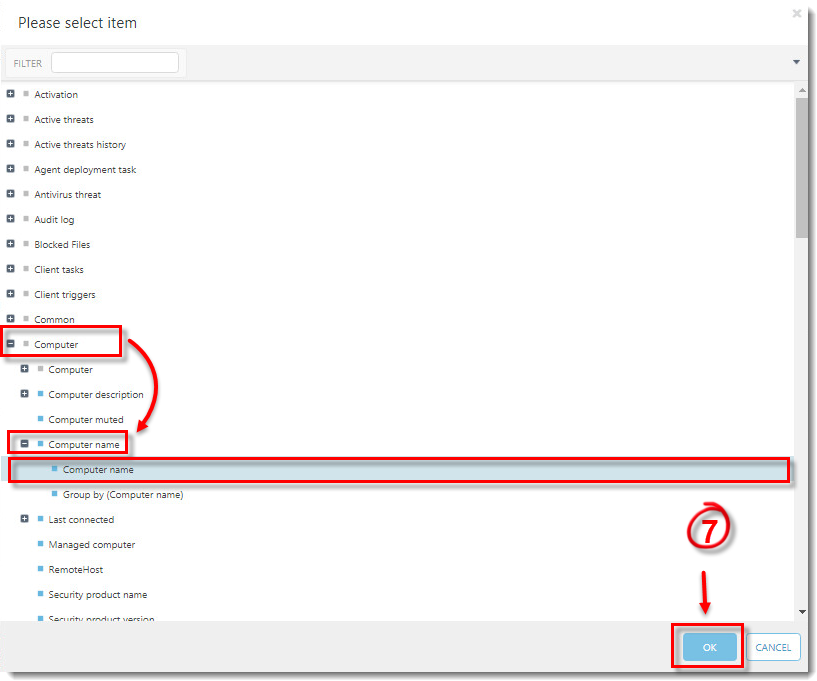Viewport: 817px width, 681px height.
Task: Close the dialog with the X
Action: coord(797,14)
